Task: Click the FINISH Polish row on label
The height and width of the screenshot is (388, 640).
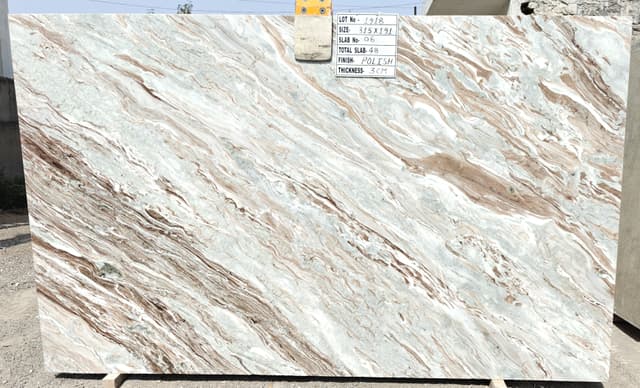Action: pyautogui.click(x=367, y=60)
